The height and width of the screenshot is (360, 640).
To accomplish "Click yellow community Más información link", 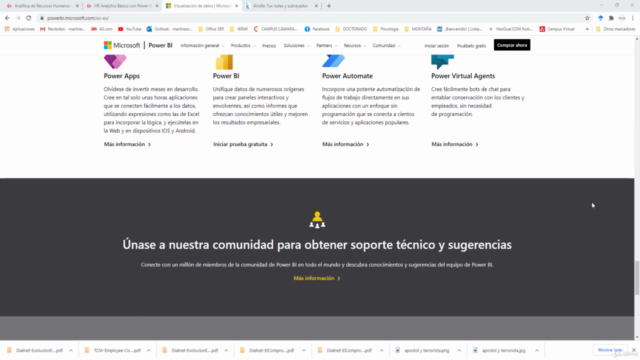I will click(x=317, y=278).
